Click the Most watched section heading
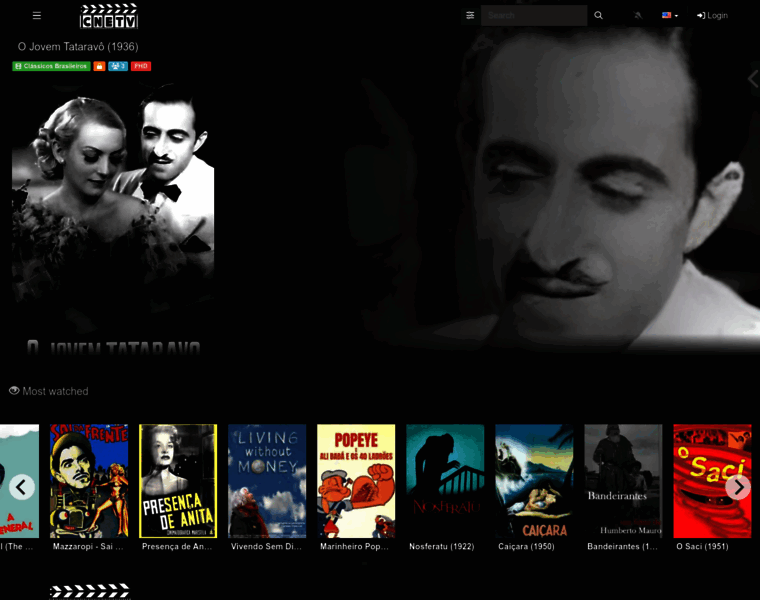Viewport: 760px width, 600px height. (x=55, y=391)
